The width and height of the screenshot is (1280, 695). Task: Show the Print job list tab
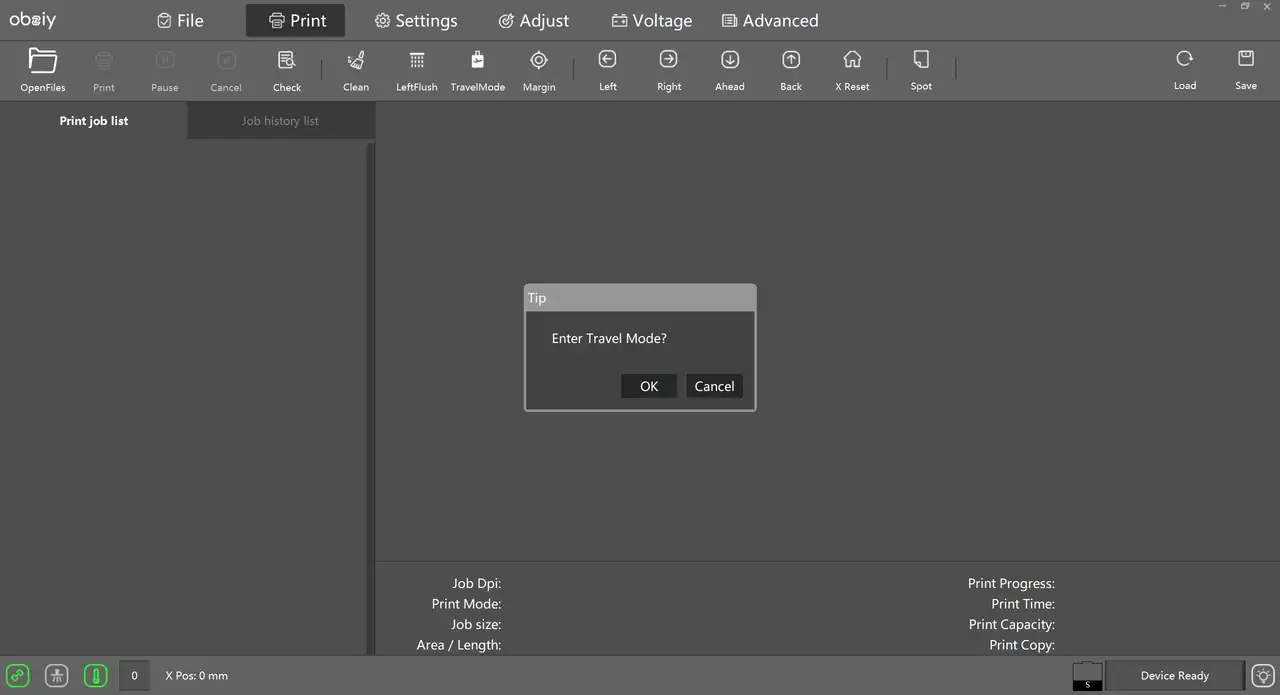[x=94, y=121]
